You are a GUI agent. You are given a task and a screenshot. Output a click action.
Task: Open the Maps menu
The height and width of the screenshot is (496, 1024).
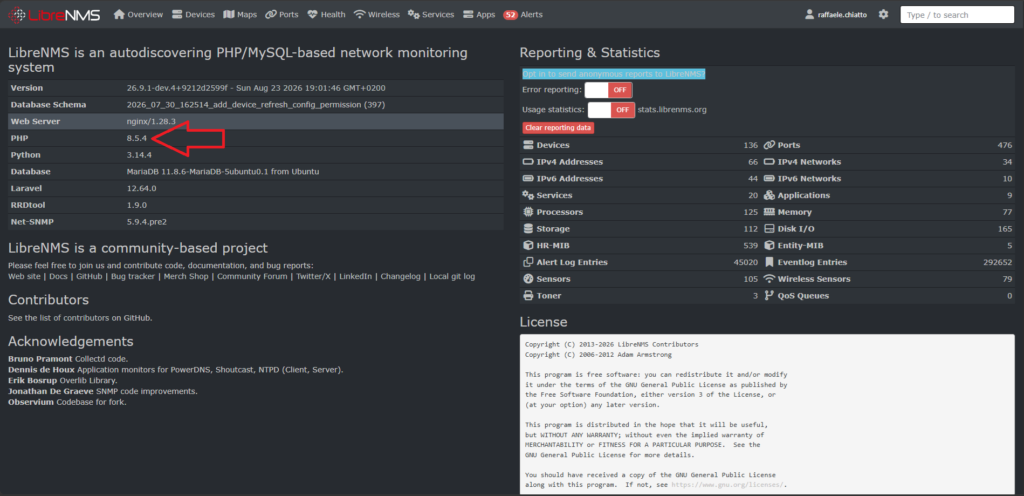point(240,14)
